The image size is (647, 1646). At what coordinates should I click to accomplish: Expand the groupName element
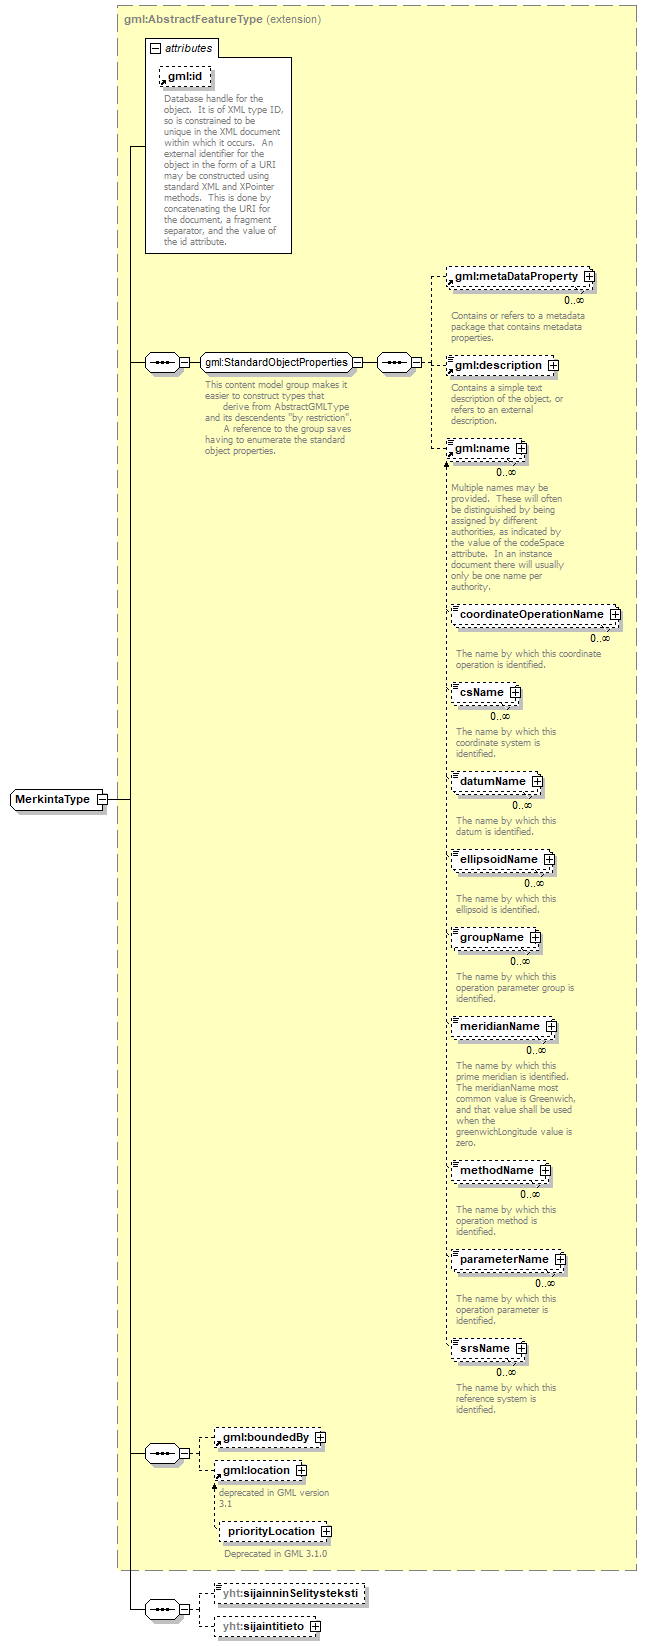[535, 938]
